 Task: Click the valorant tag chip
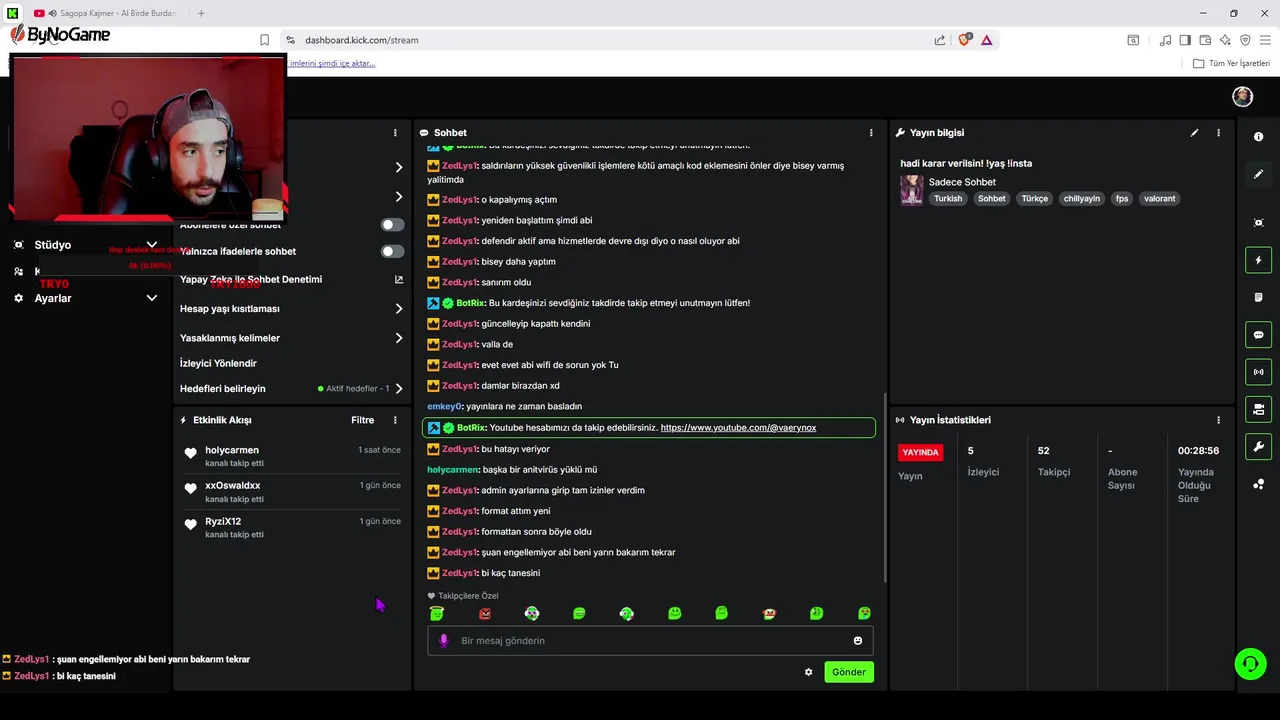click(x=1160, y=198)
